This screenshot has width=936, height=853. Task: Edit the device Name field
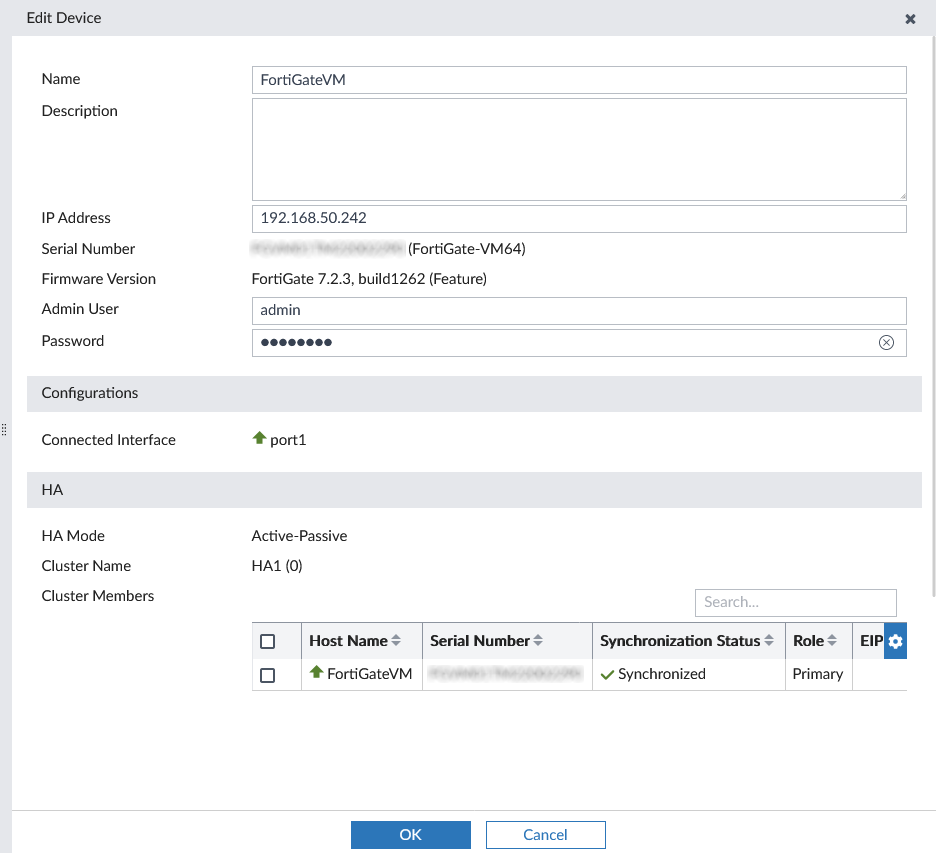coord(579,80)
